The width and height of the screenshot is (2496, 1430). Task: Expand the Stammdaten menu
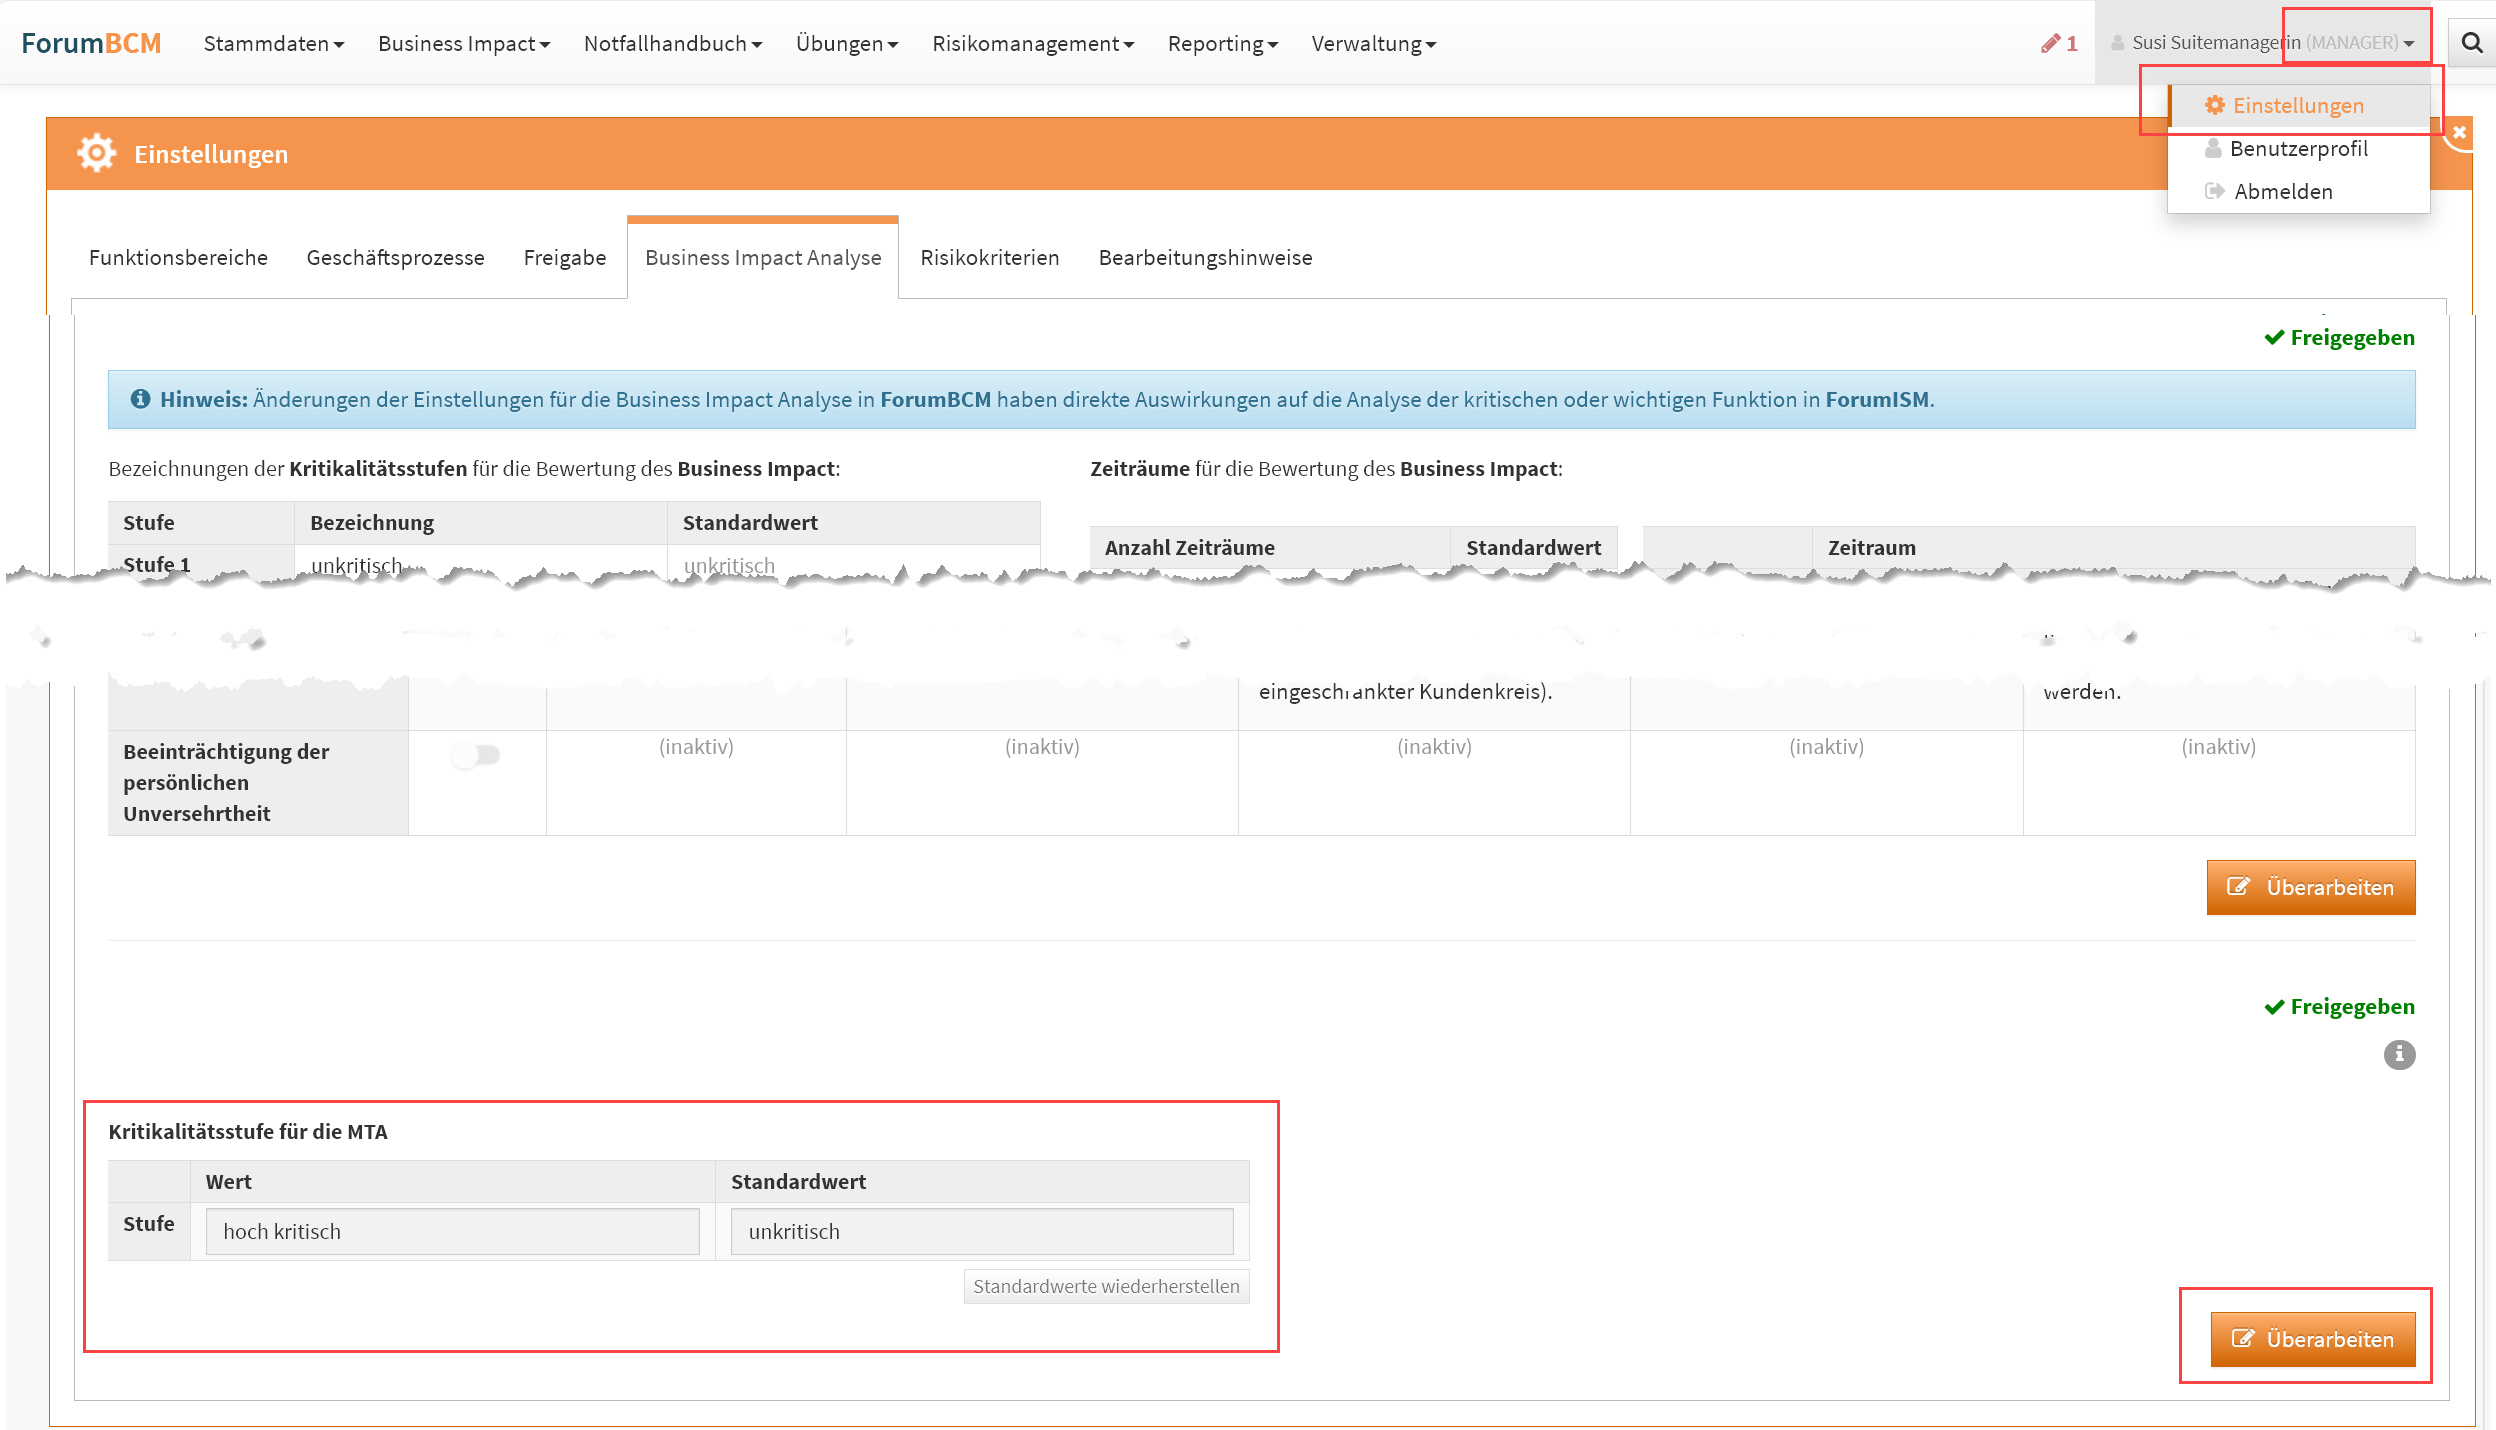point(273,43)
